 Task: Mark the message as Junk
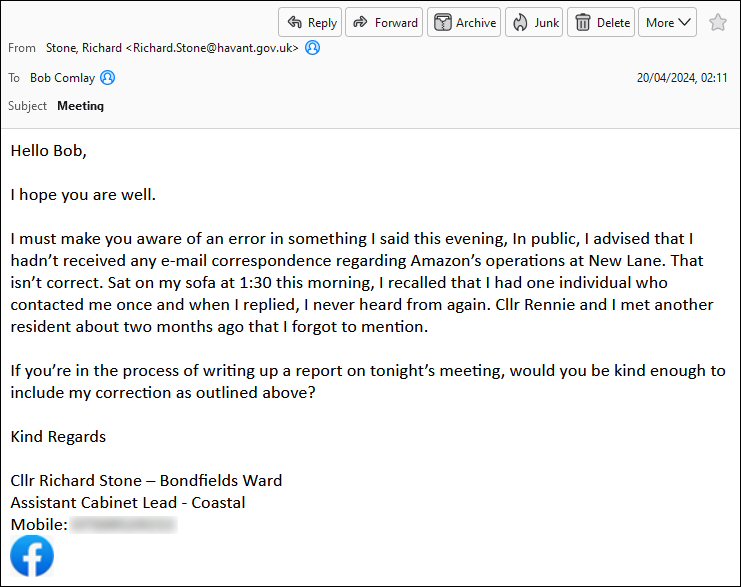coord(535,23)
